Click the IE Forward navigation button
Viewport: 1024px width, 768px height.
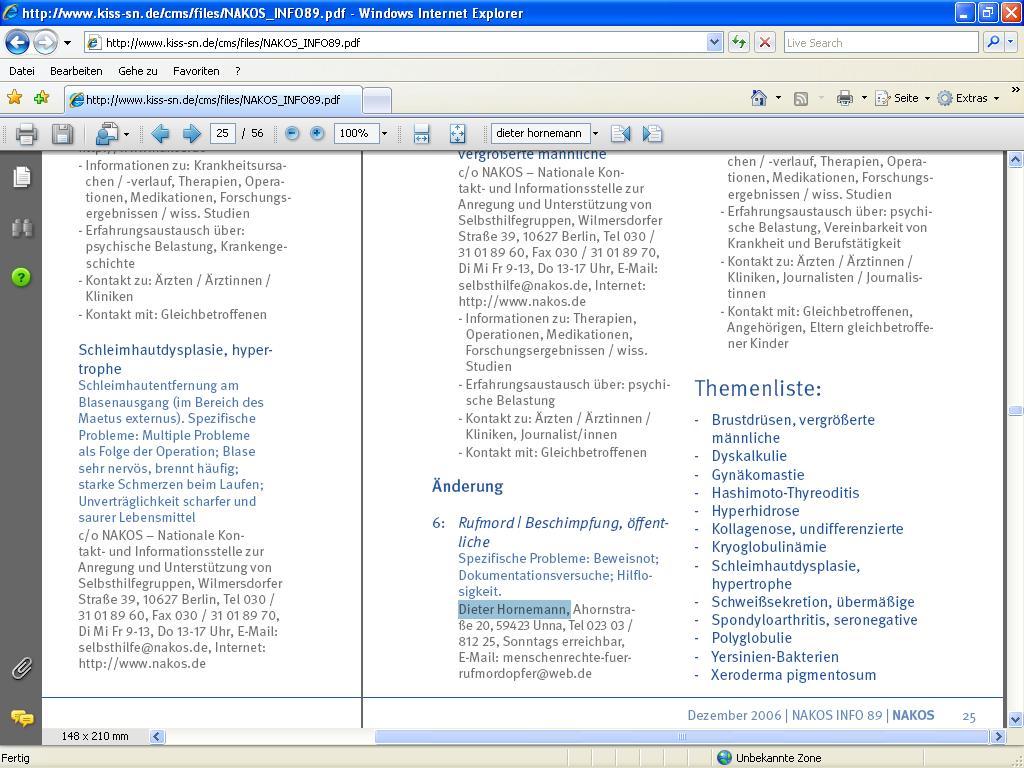[45, 43]
